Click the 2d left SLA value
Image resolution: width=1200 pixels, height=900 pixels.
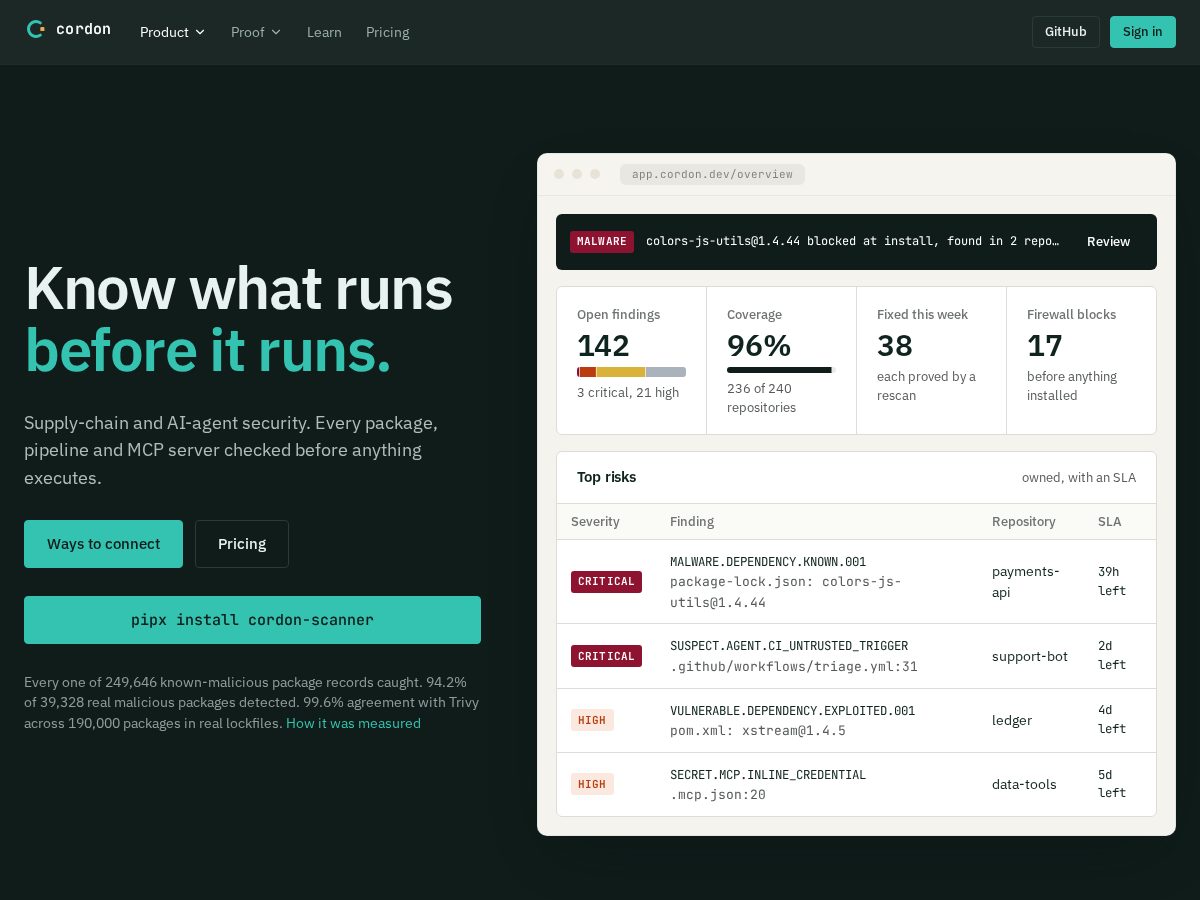(x=1112, y=655)
